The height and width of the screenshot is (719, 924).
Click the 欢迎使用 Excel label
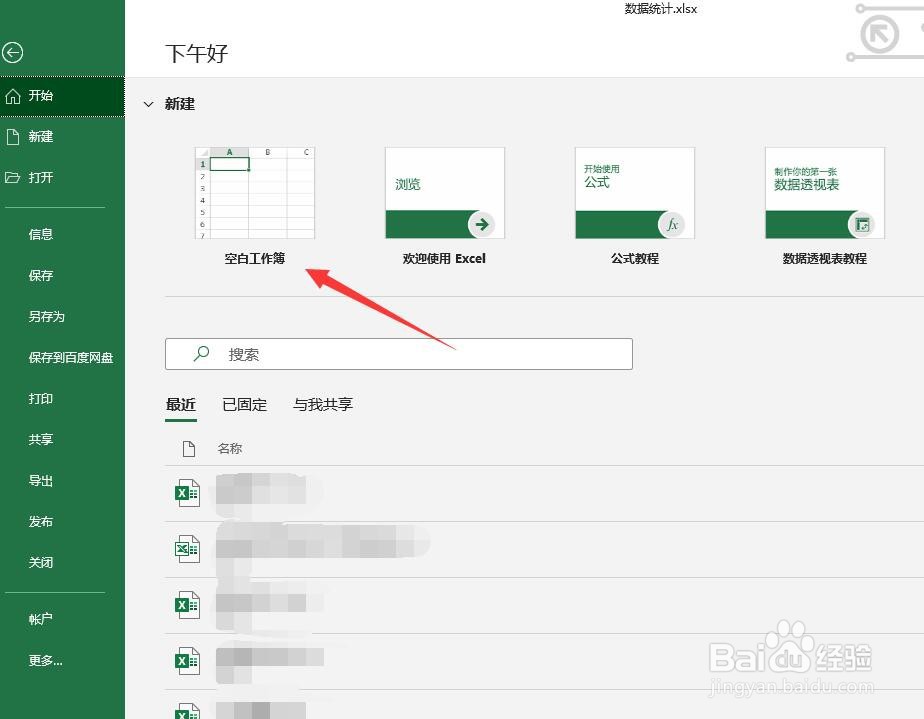[444, 259]
